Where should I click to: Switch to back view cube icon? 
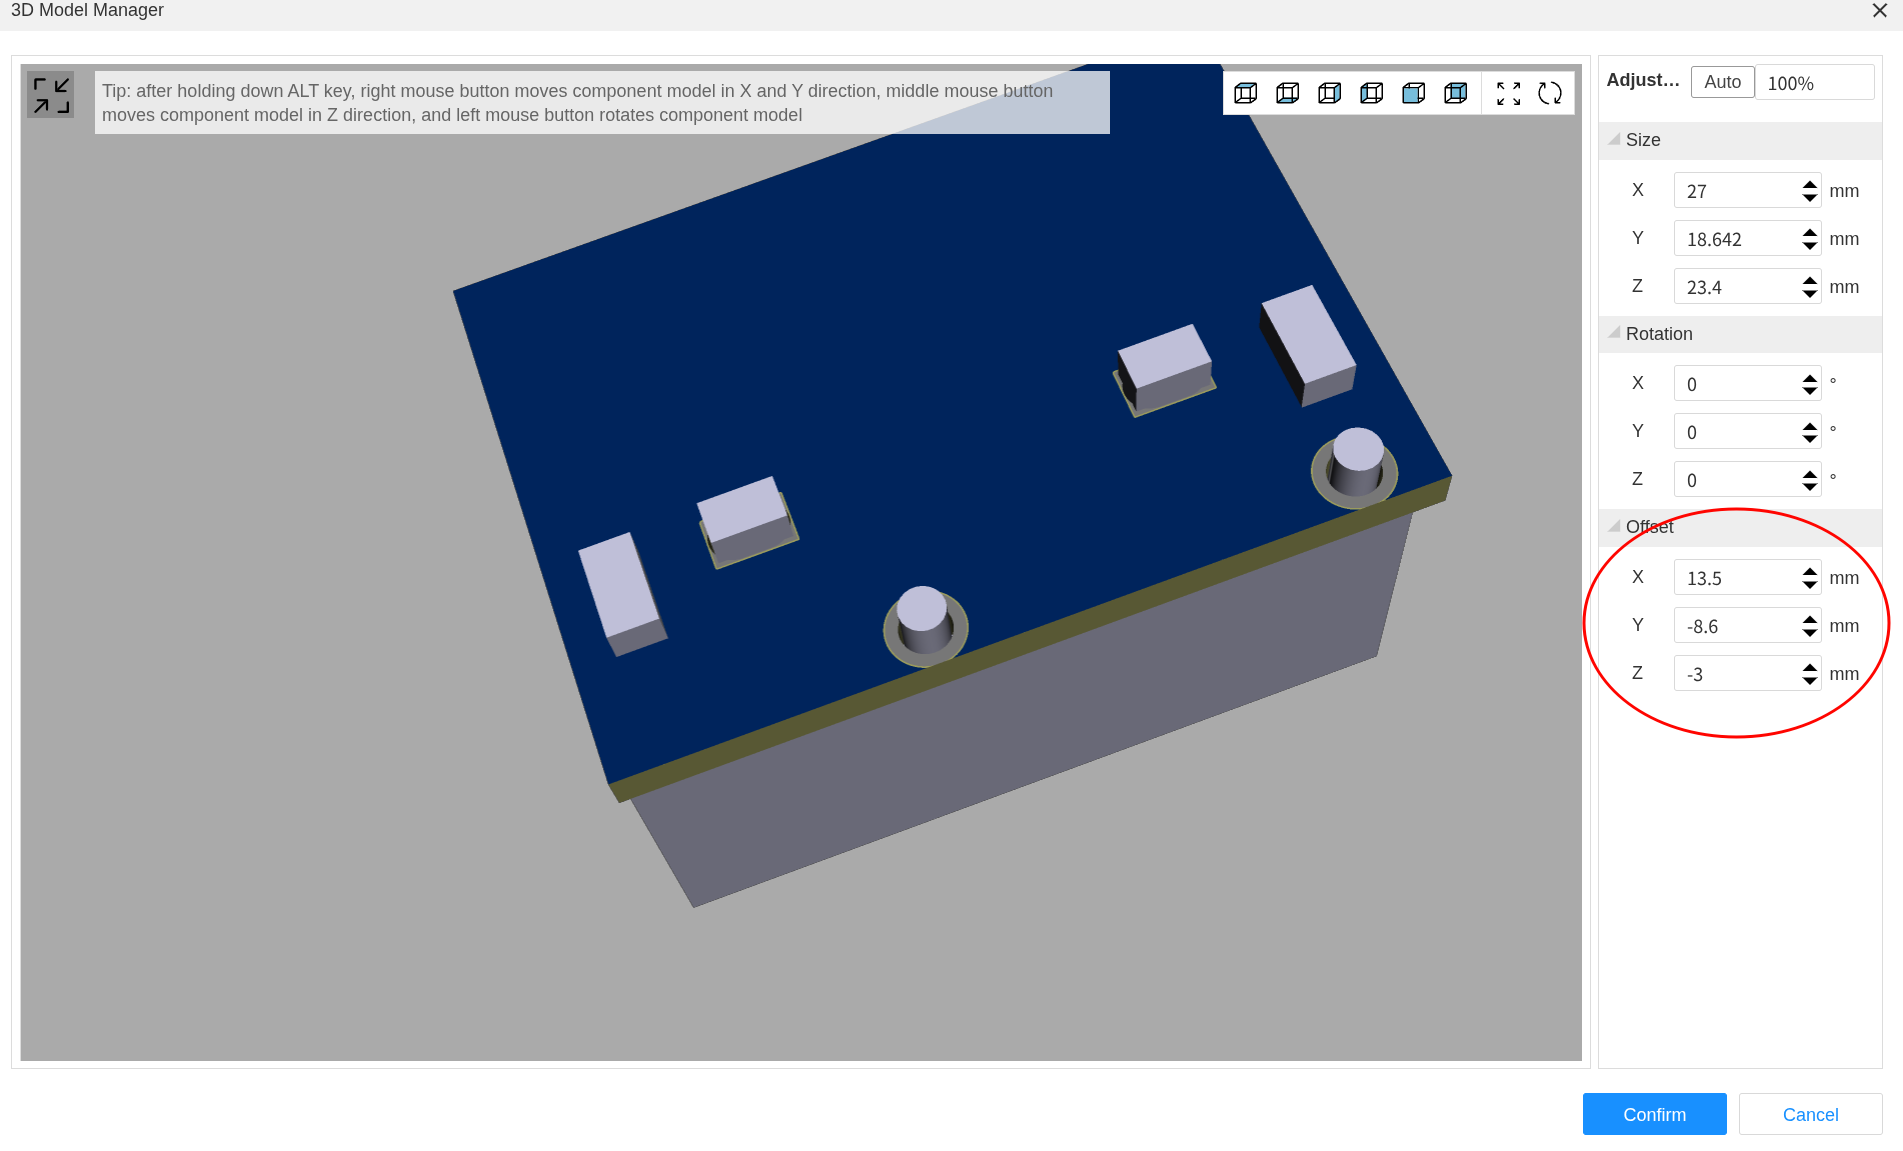coord(1456,93)
